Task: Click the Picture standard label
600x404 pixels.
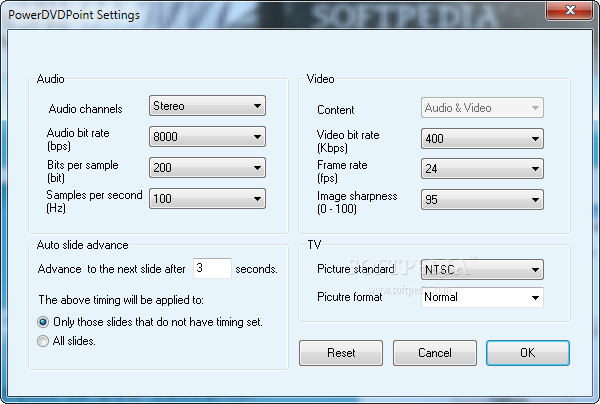Action: 355,269
